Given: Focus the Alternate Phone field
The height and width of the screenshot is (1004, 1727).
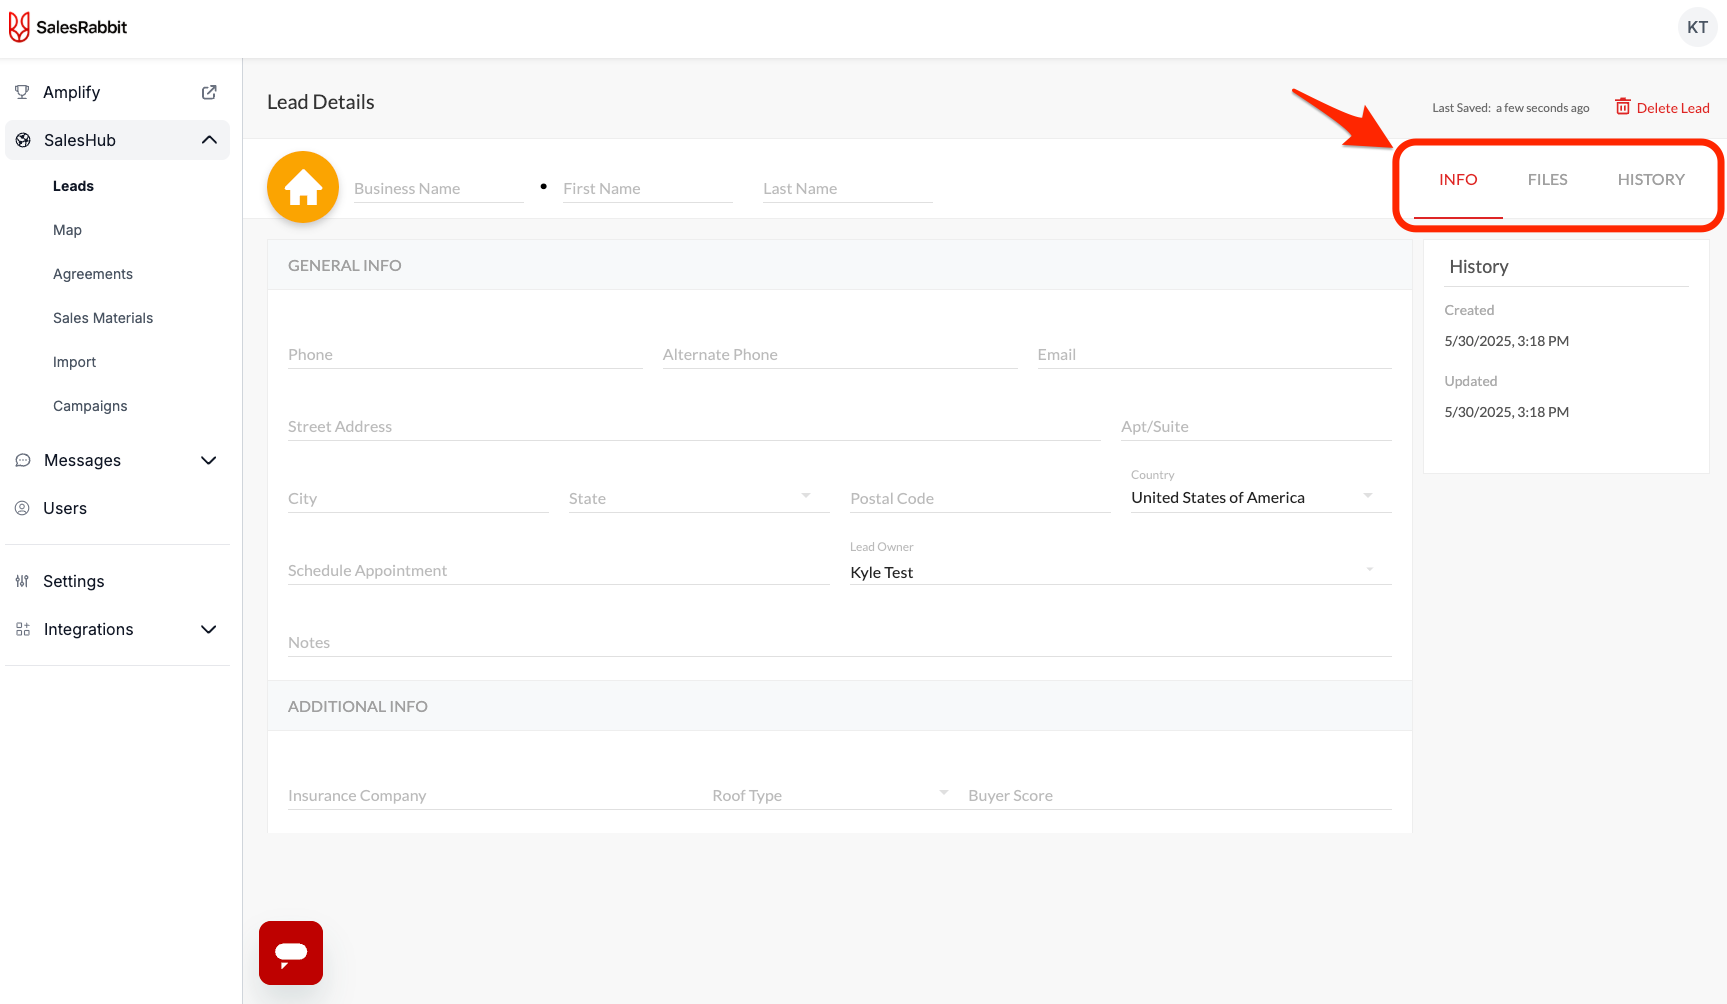Looking at the screenshot, I should 840,354.
